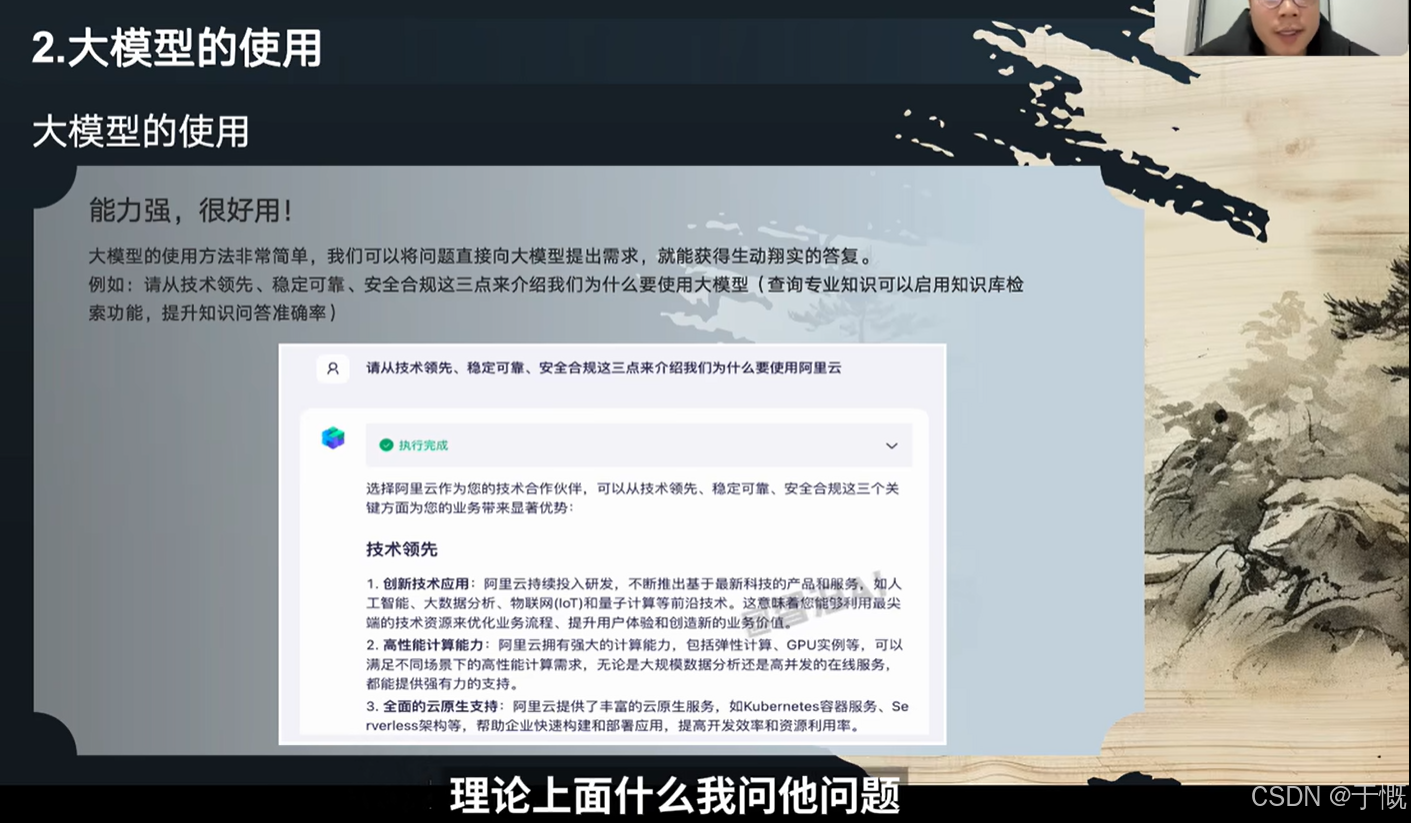Image resolution: width=1411 pixels, height=823 pixels.
Task: Click the bold text 高性能计算能力
Action: tap(433, 645)
